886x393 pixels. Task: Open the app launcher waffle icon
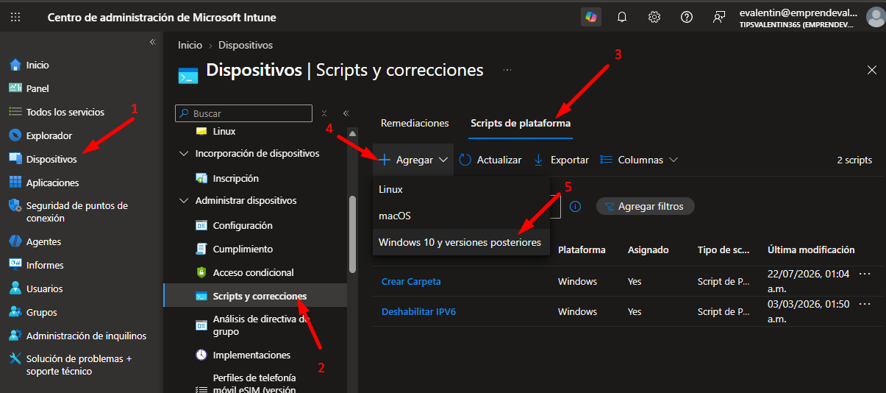click(16, 18)
